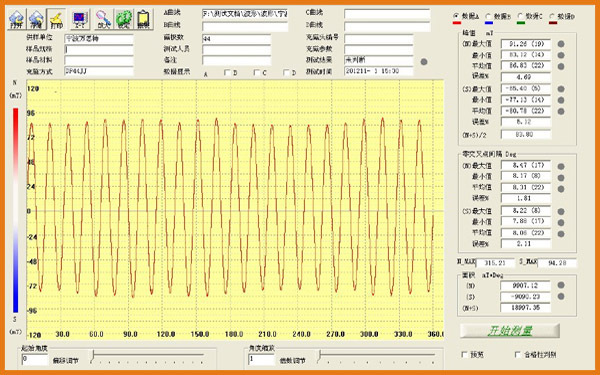
Task: Toggle the 合格性判别 checkbox
Action: point(518,354)
